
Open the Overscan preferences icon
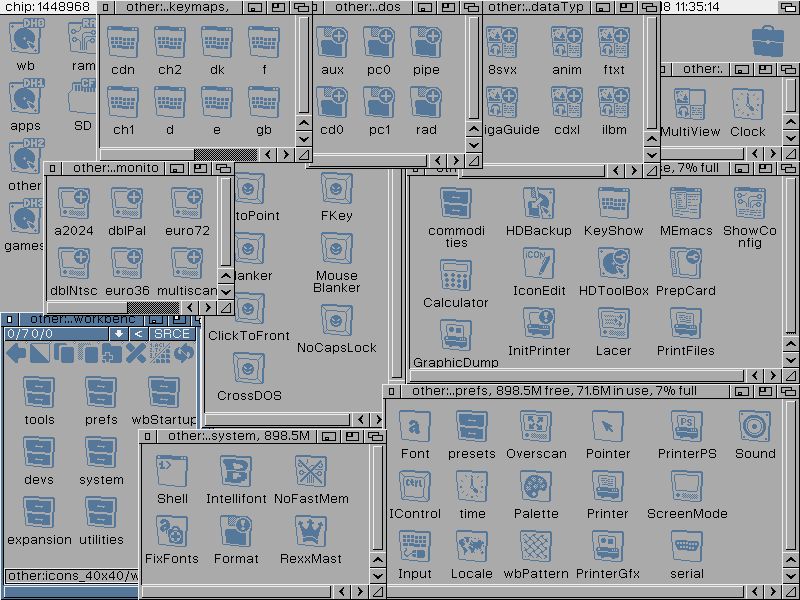pos(536,427)
